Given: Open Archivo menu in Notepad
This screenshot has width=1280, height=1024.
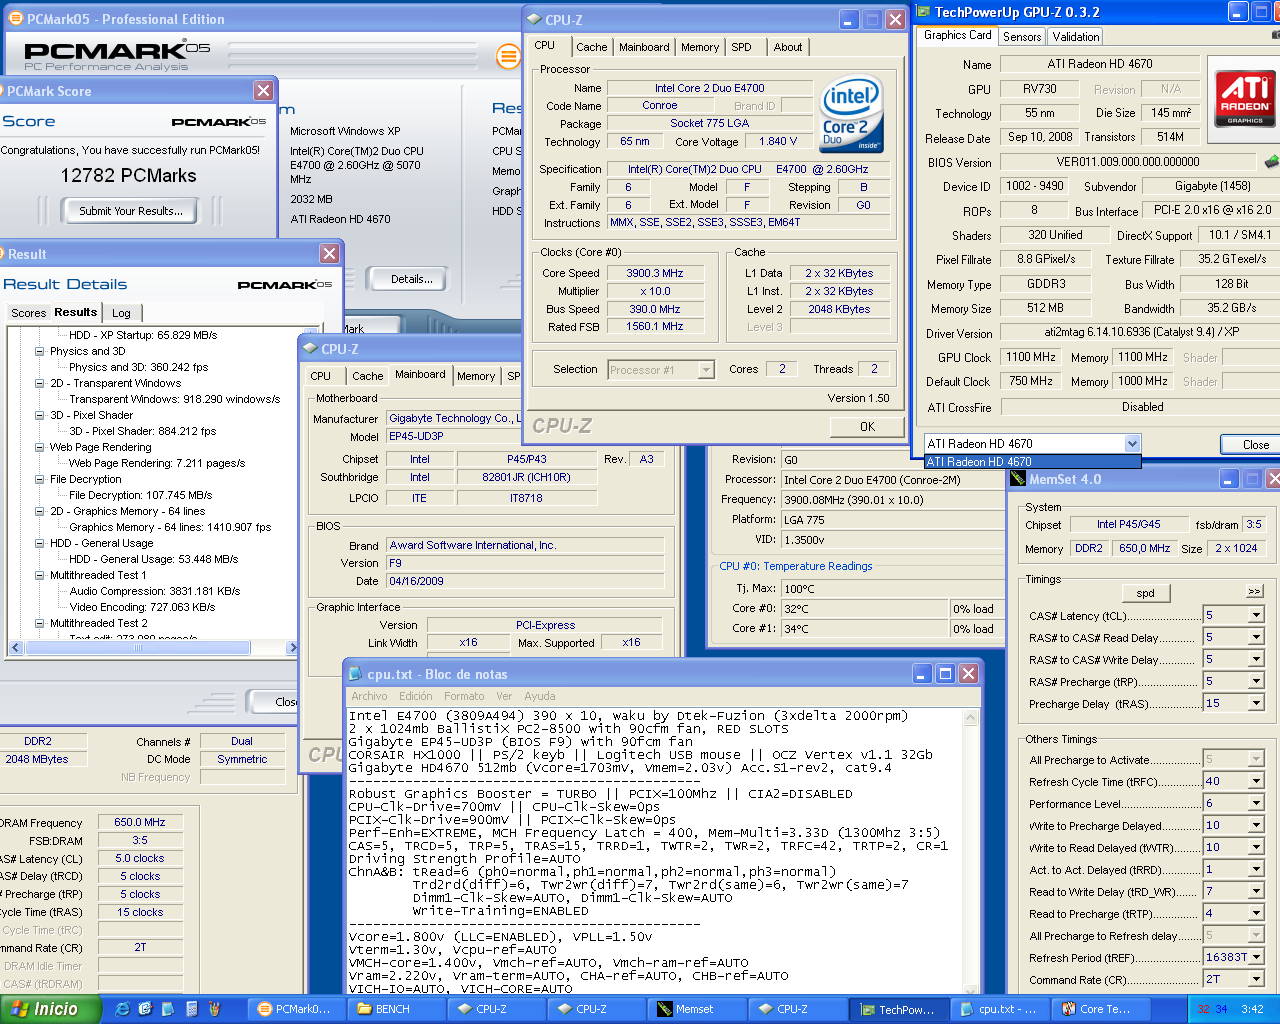Looking at the screenshot, I should pos(369,696).
